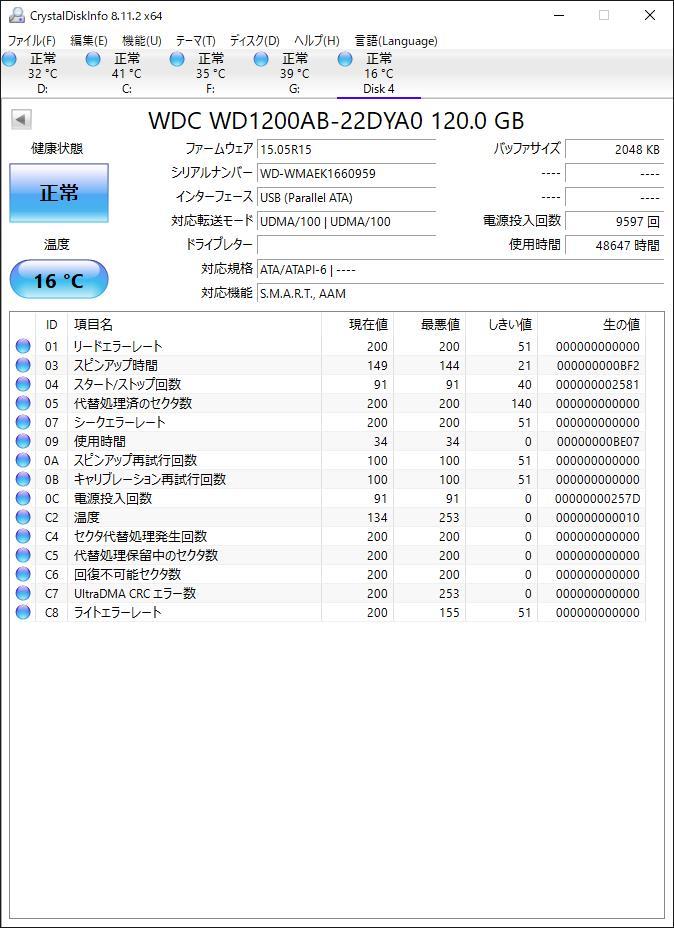The width and height of the screenshot is (674, 928).
Task: Click the 最悪値 column header
Action: (430, 324)
